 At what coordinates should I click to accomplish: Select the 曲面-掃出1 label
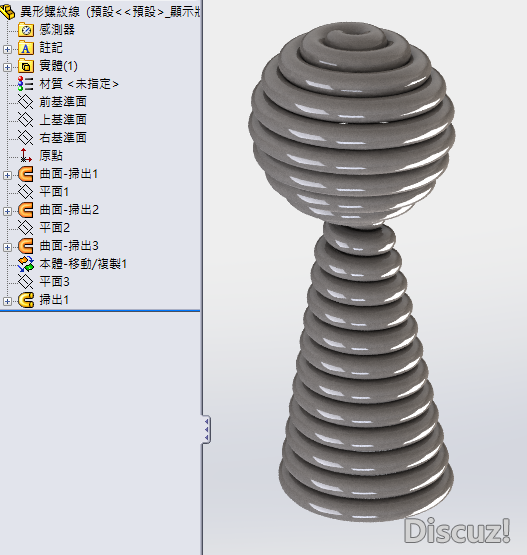point(68,174)
